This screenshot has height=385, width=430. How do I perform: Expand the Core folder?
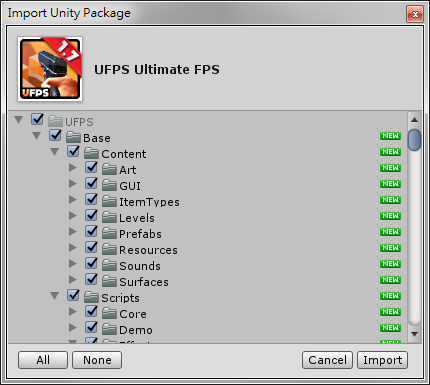(x=73, y=311)
